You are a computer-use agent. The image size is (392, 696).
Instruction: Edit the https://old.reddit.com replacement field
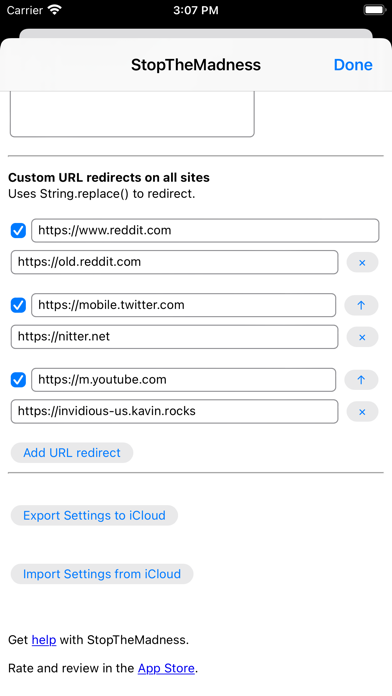174,262
